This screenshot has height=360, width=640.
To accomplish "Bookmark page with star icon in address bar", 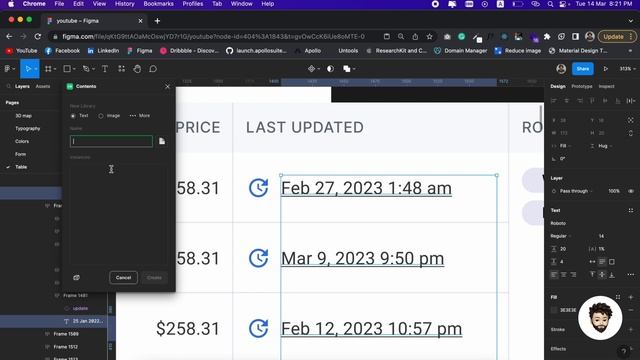I will tap(429, 37).
